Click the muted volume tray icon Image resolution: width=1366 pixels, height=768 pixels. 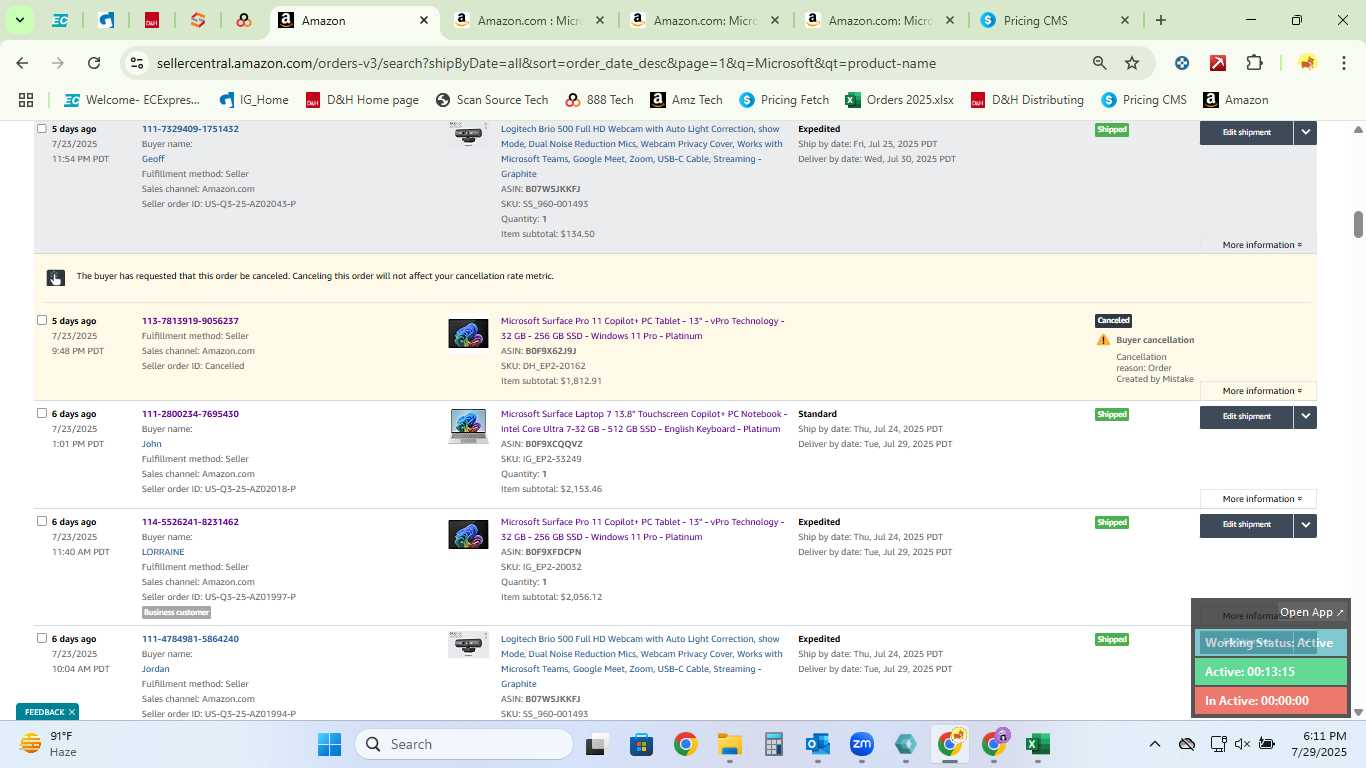tap(1242, 744)
